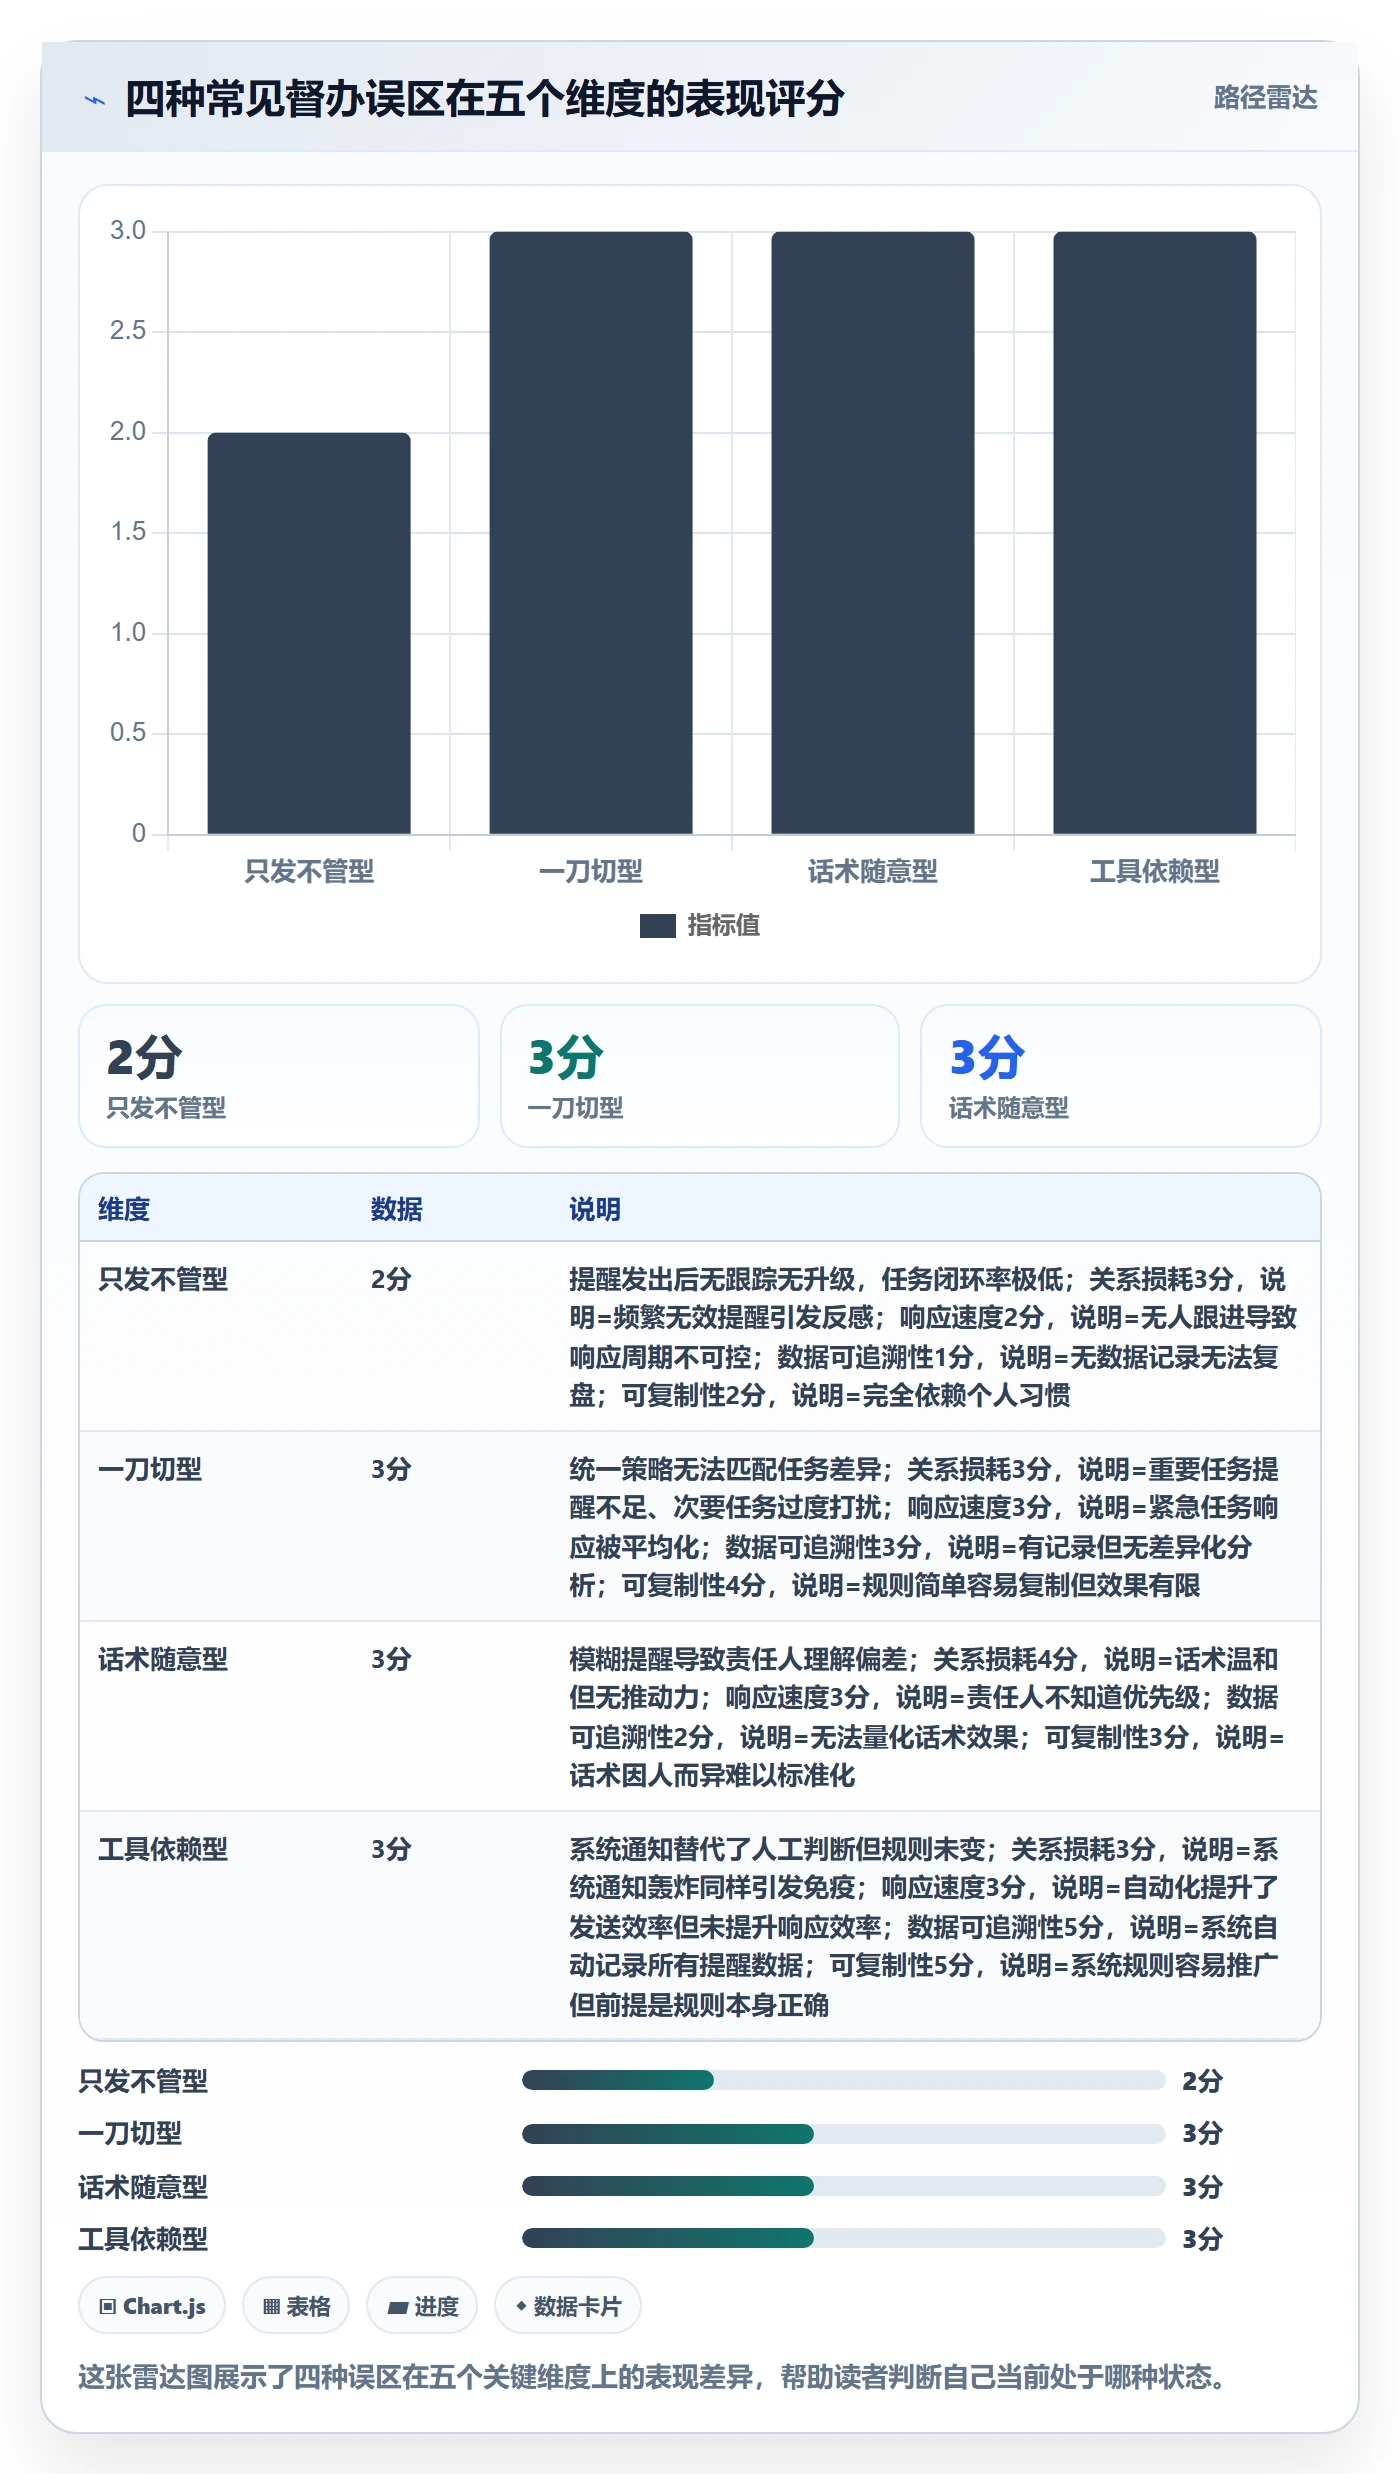This screenshot has height=2474, width=1400.
Task: Click the 表格 tag chip
Action: click(296, 2306)
